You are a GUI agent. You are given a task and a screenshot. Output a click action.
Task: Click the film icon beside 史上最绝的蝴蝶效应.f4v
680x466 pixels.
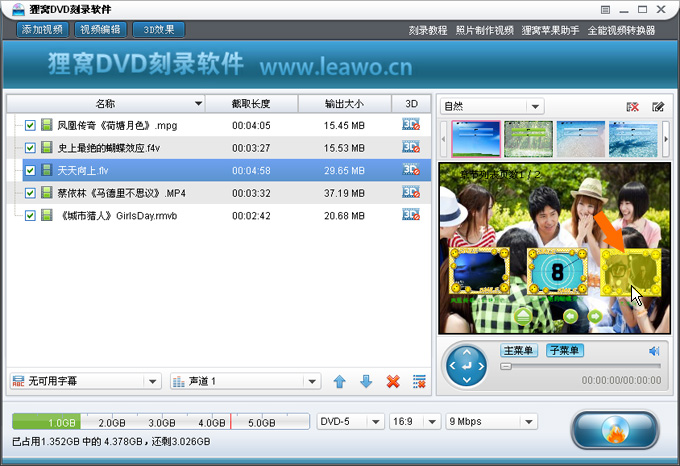[47, 148]
